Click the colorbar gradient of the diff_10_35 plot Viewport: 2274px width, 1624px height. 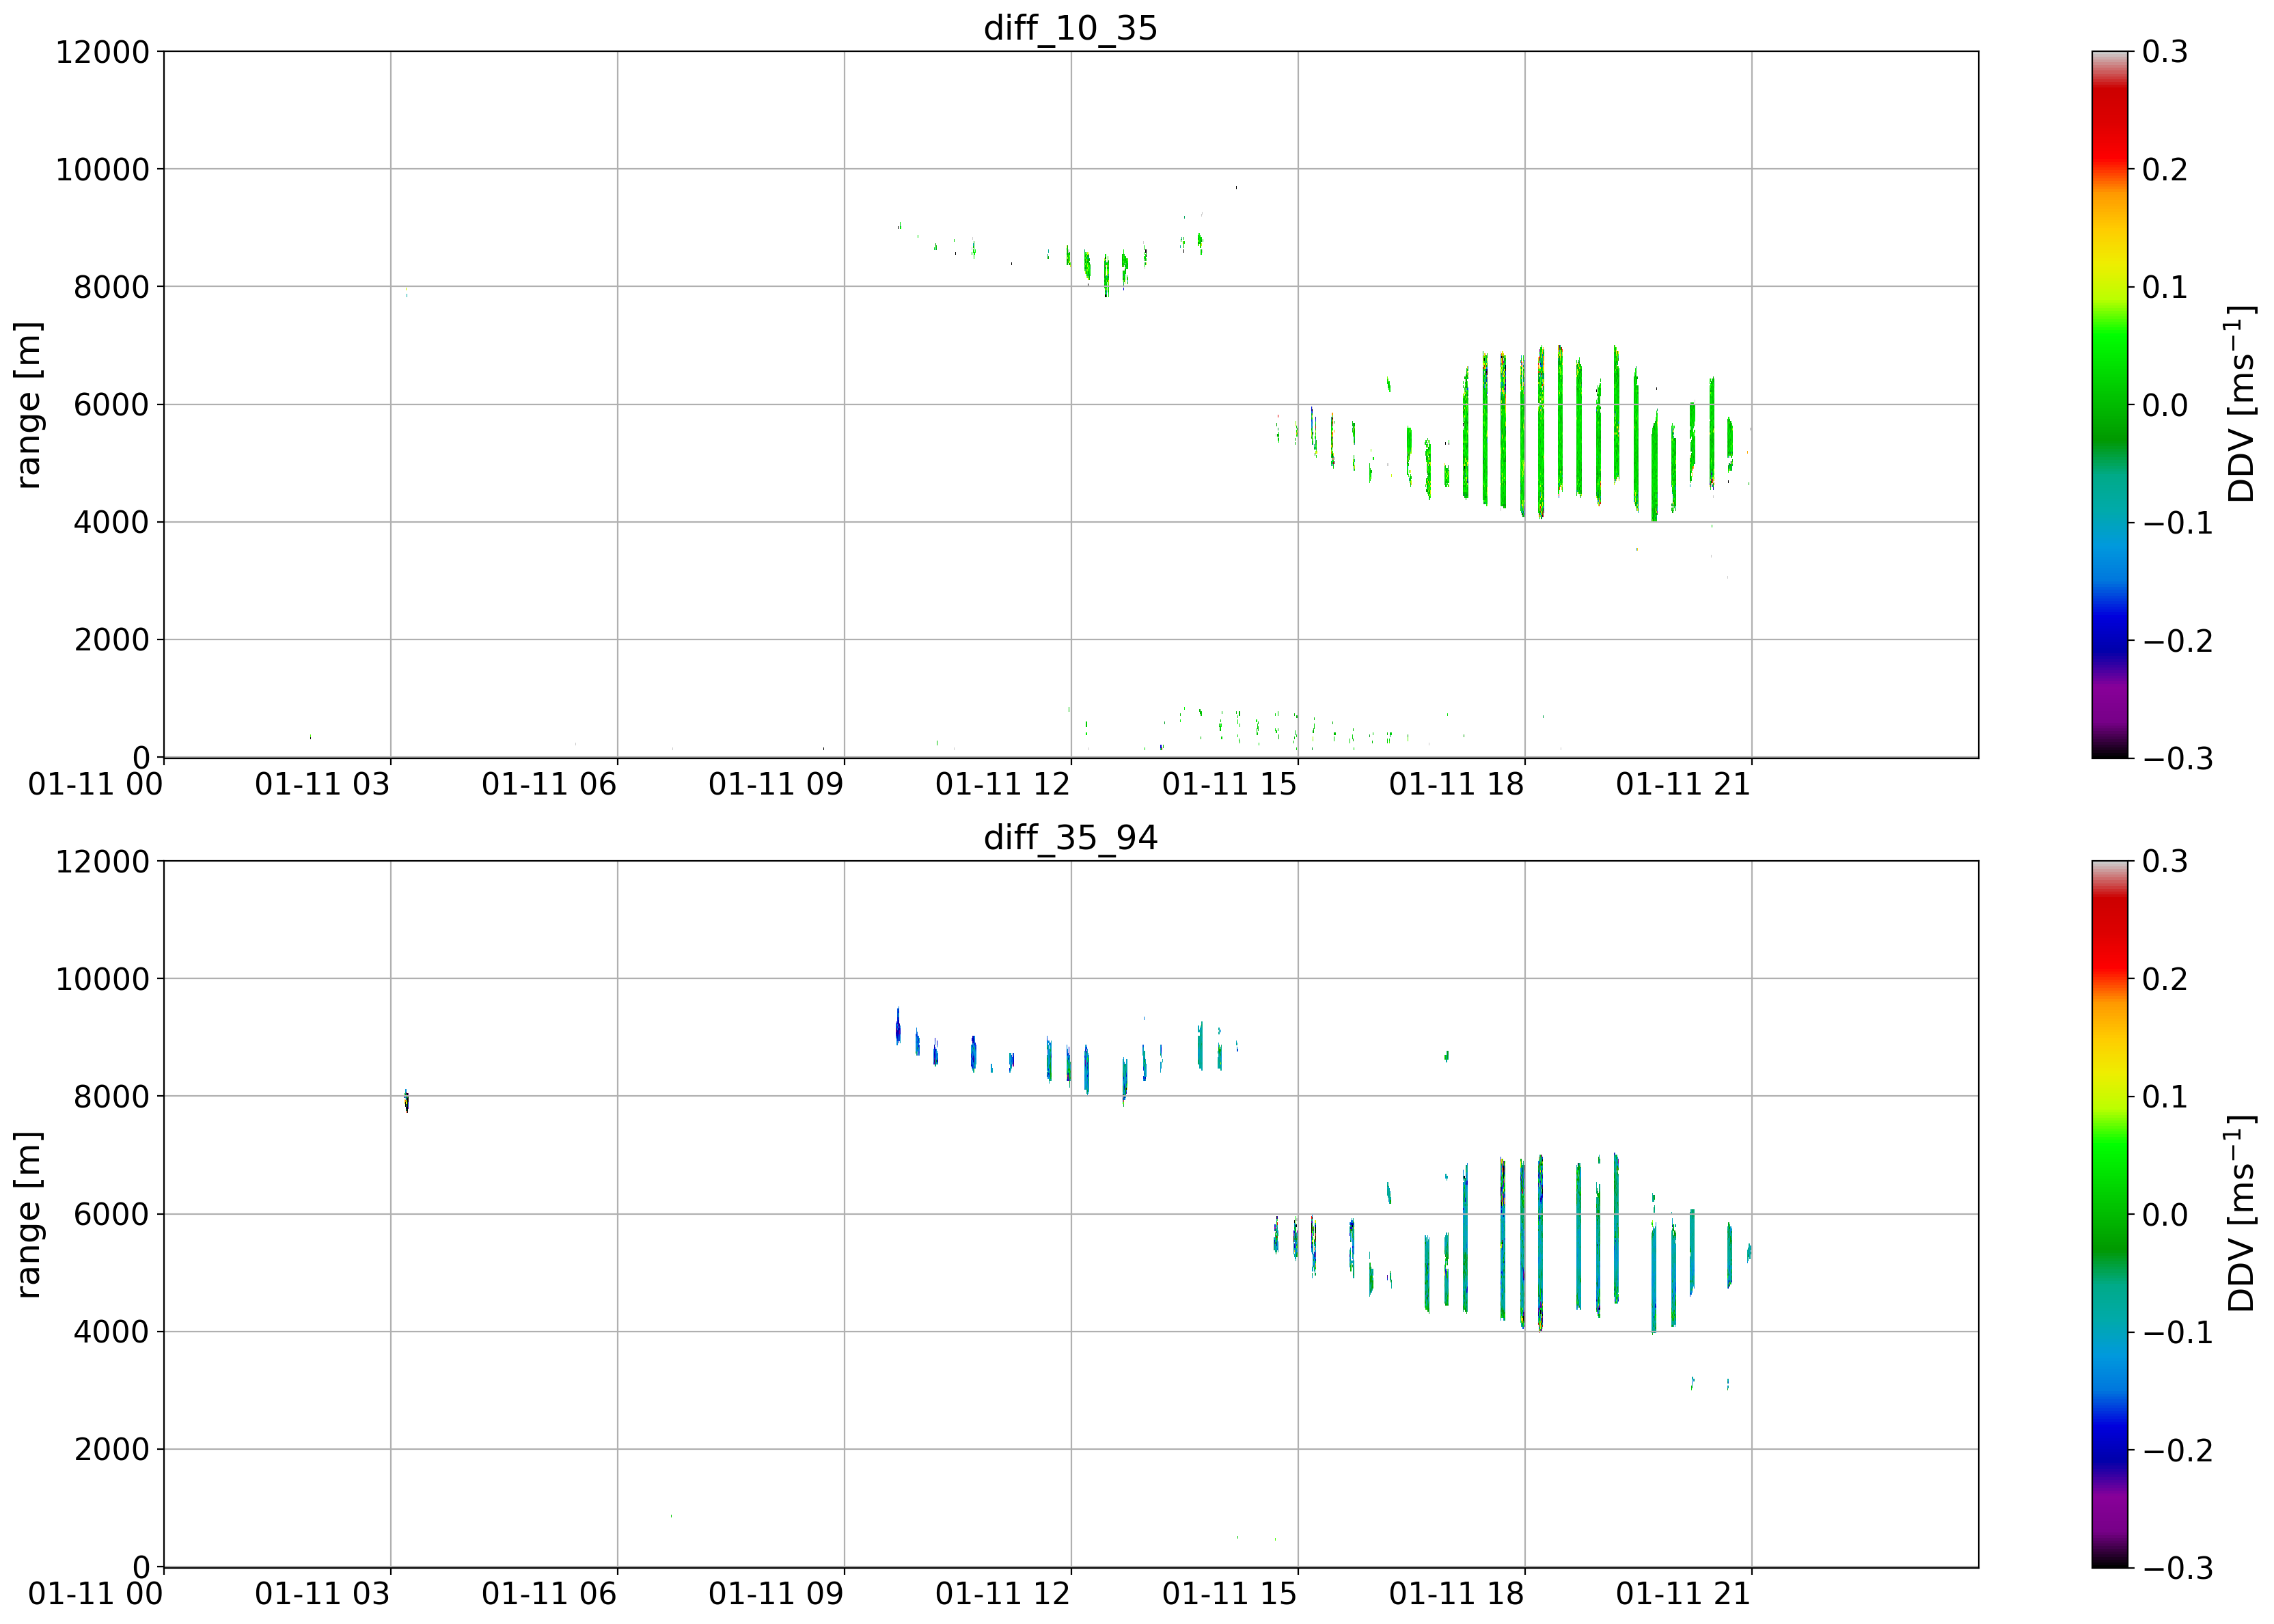(2109, 404)
